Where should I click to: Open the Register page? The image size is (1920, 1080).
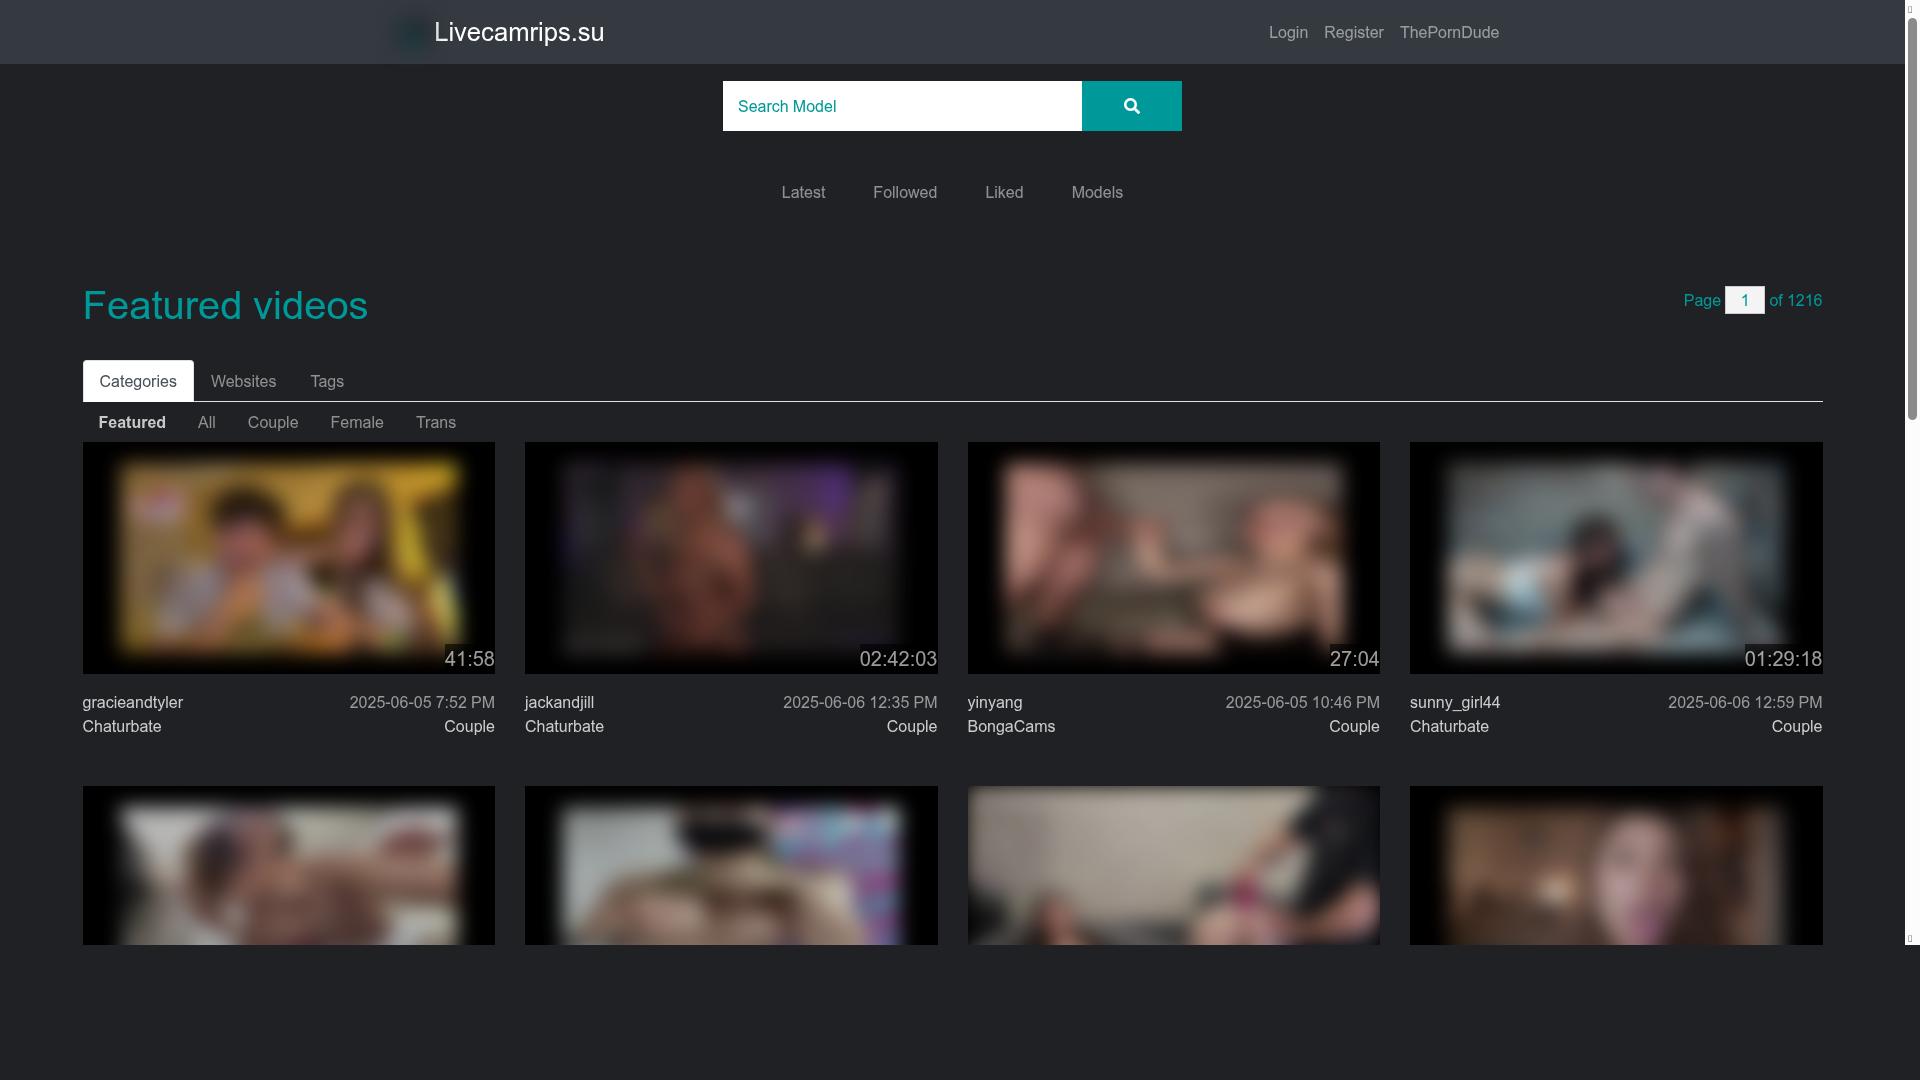click(1353, 32)
